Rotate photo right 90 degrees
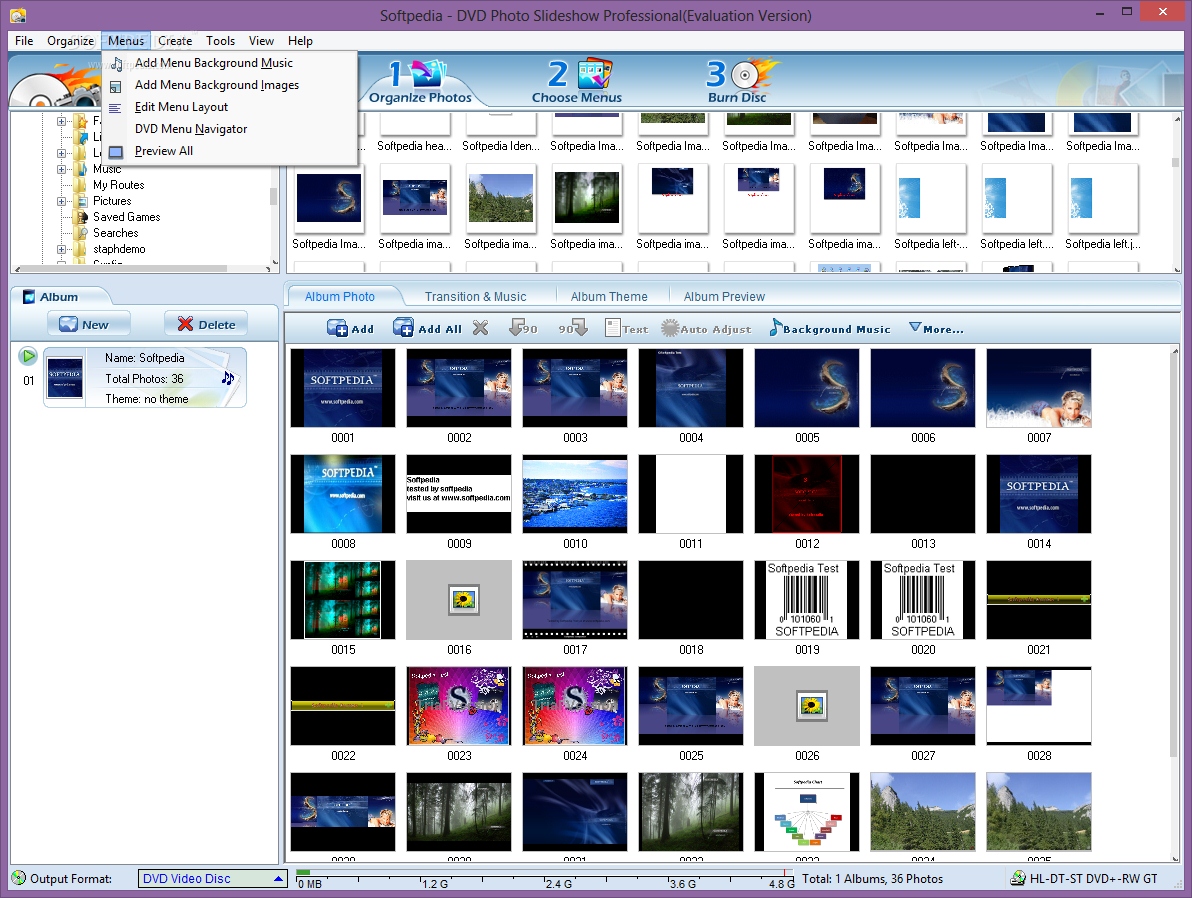This screenshot has height=898, width=1192. (x=573, y=328)
